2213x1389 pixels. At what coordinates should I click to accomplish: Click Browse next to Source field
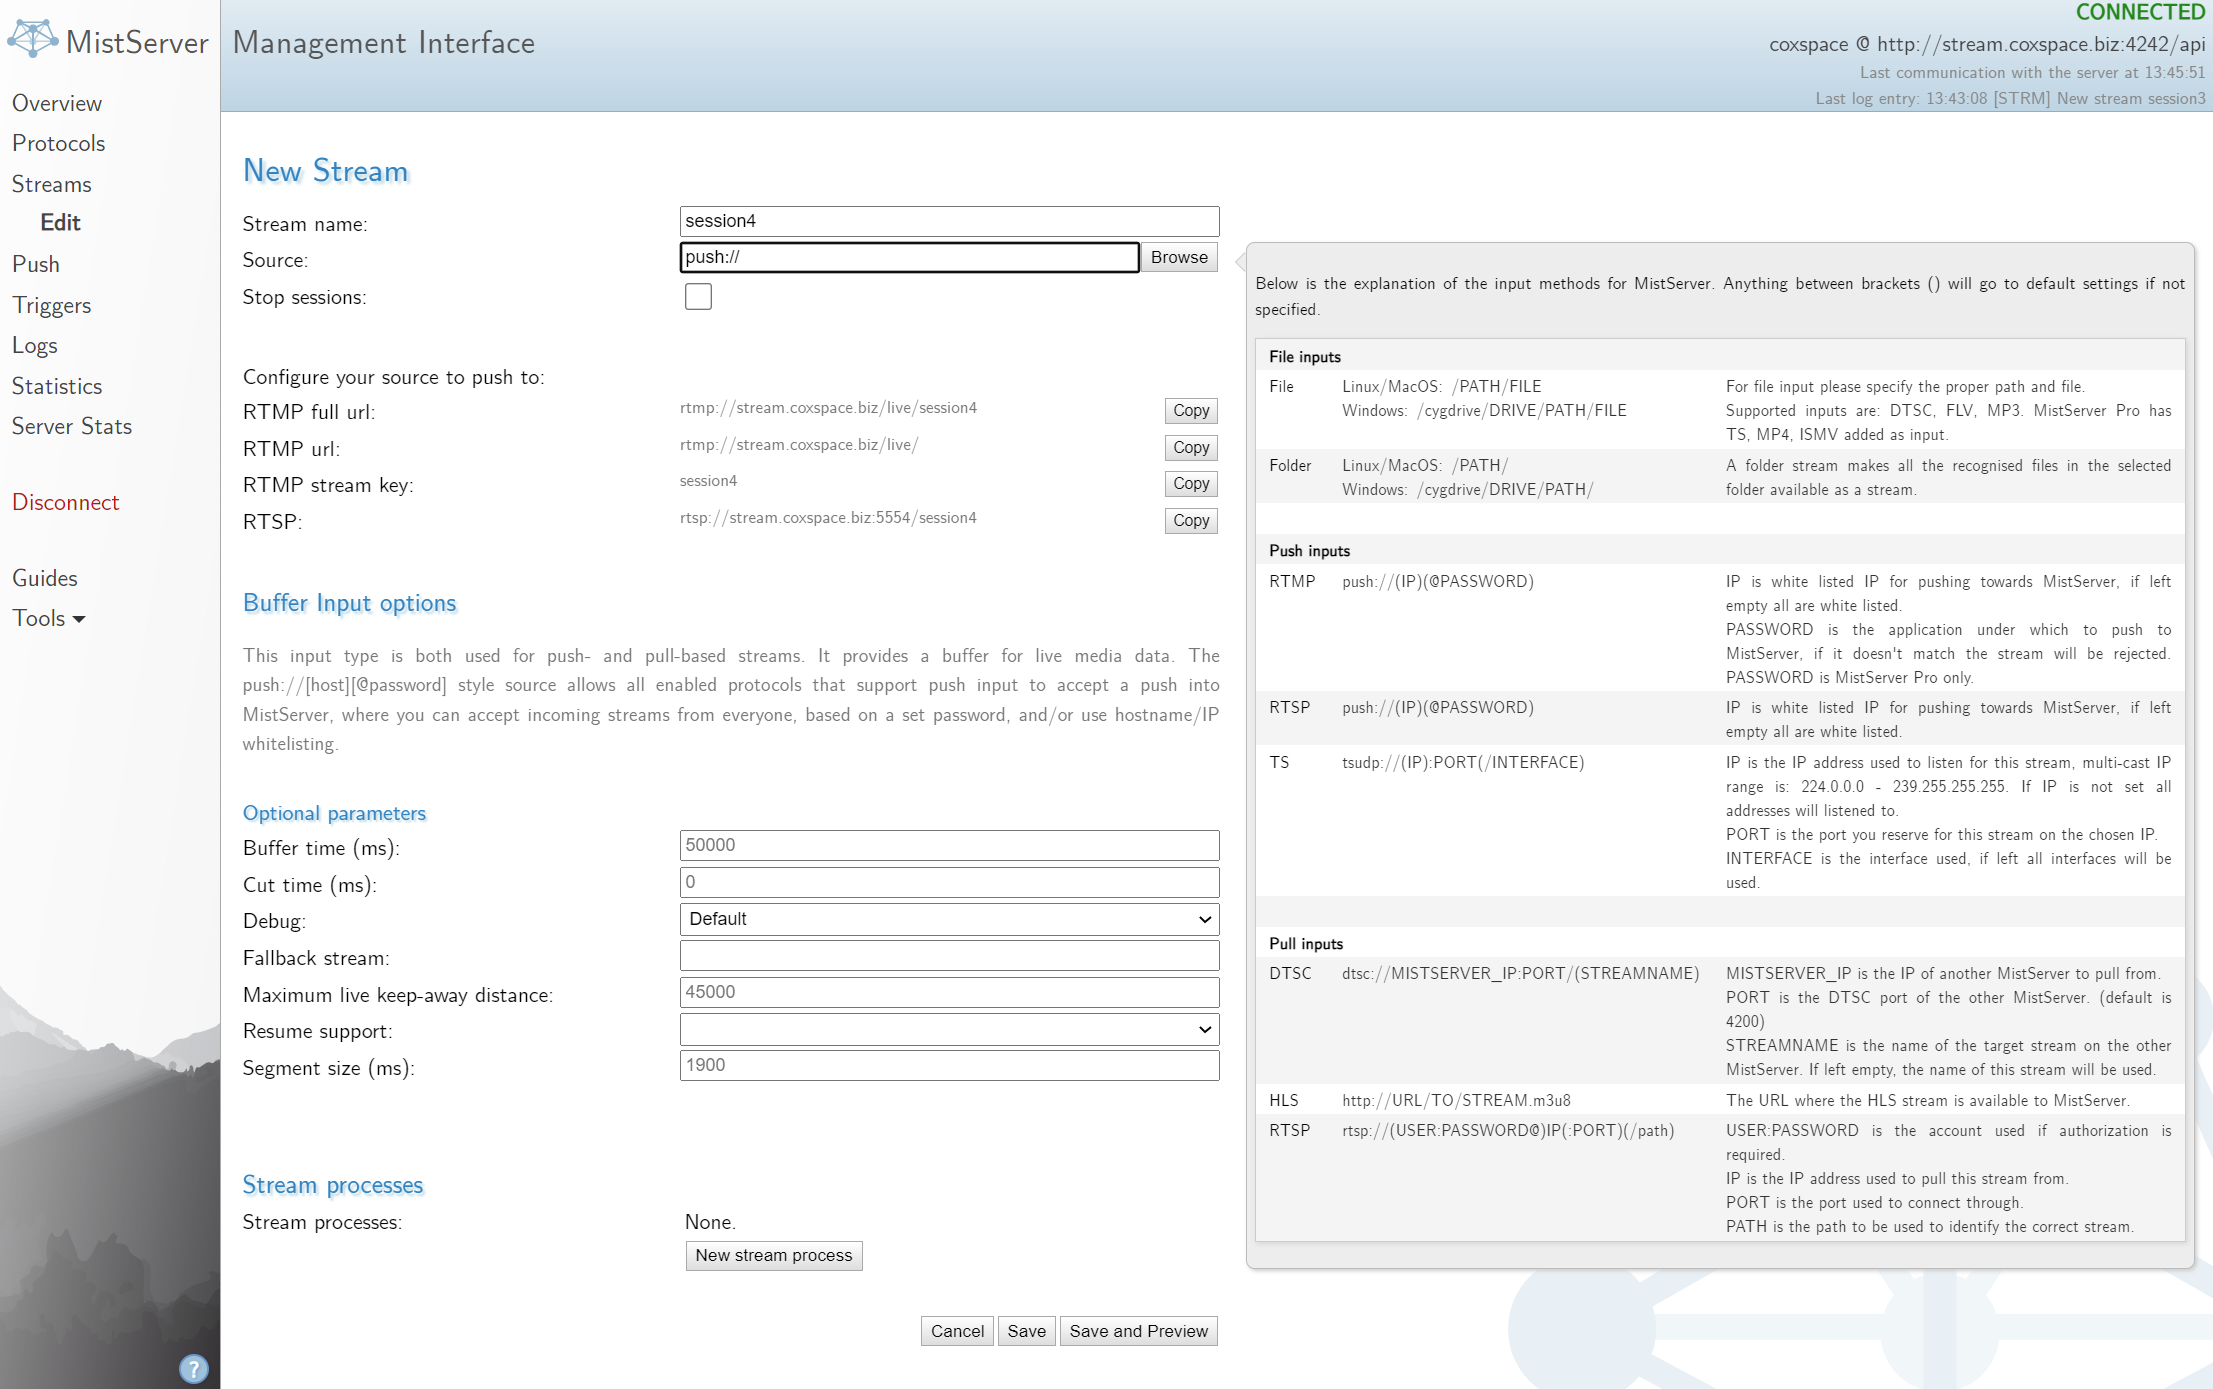pyautogui.click(x=1179, y=257)
